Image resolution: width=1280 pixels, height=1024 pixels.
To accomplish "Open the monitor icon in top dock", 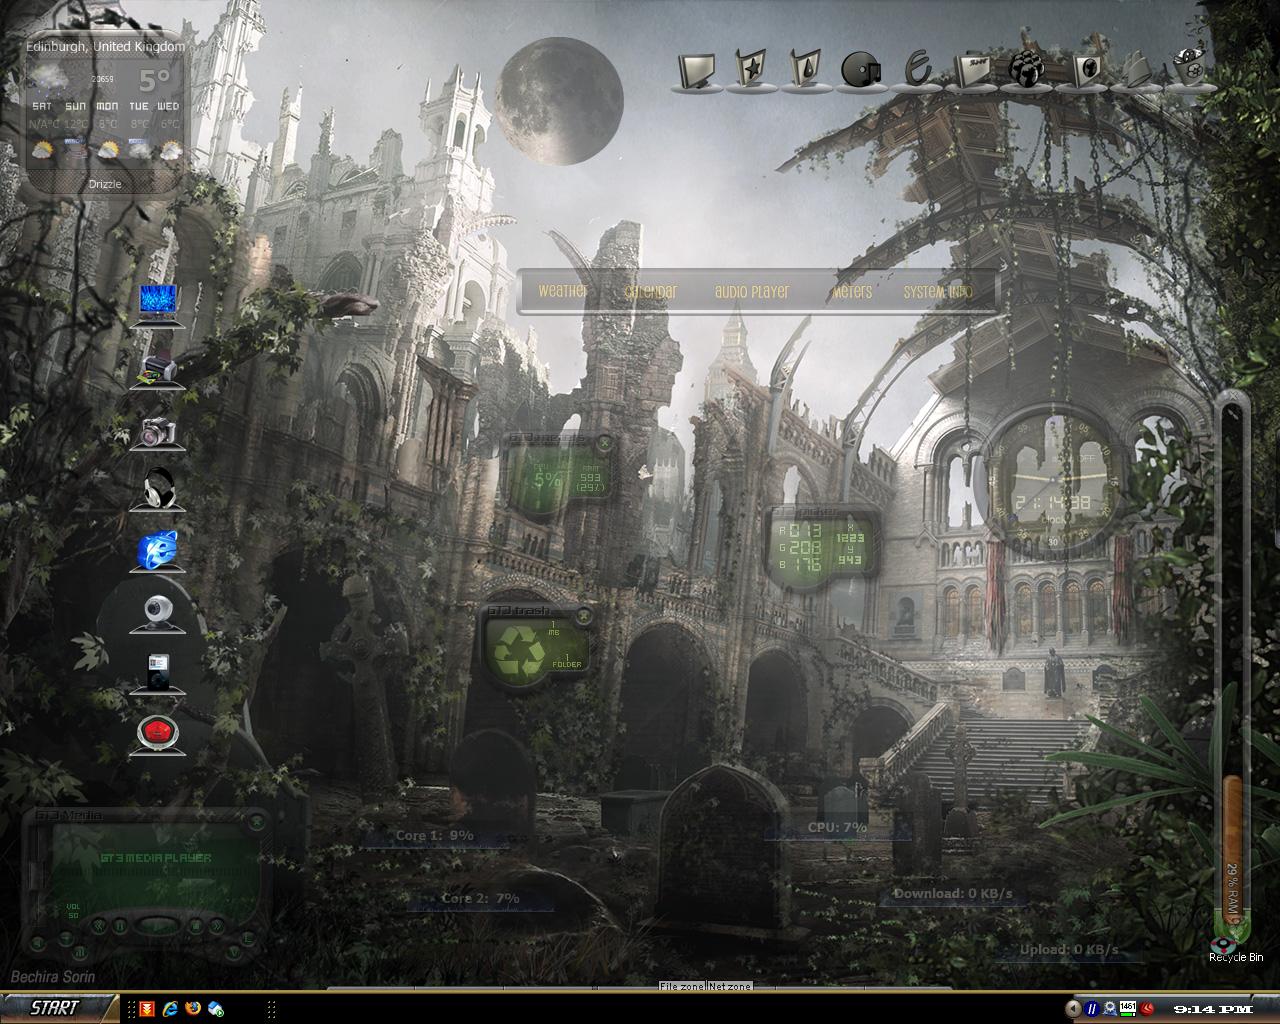I will coord(699,70).
